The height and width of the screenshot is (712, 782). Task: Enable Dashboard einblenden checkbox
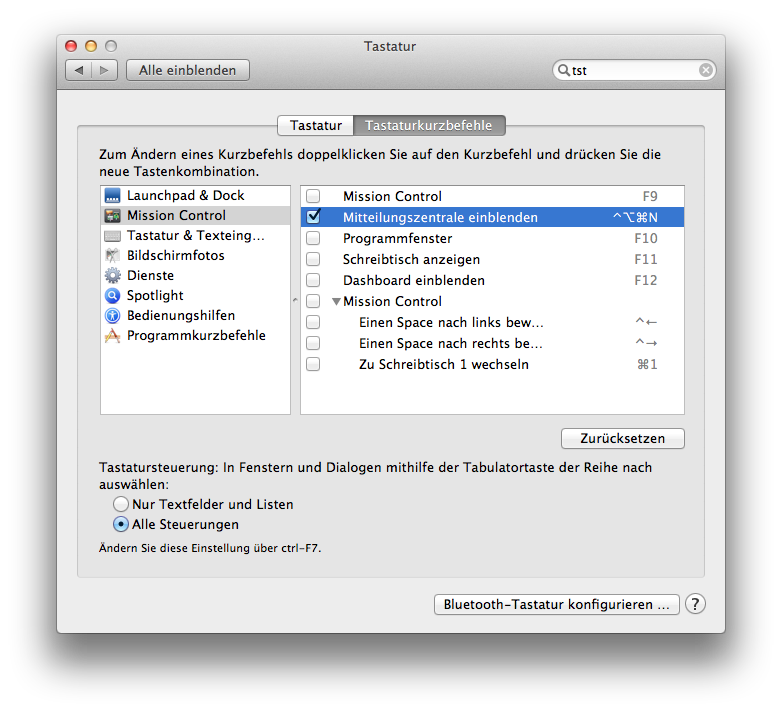pos(313,280)
